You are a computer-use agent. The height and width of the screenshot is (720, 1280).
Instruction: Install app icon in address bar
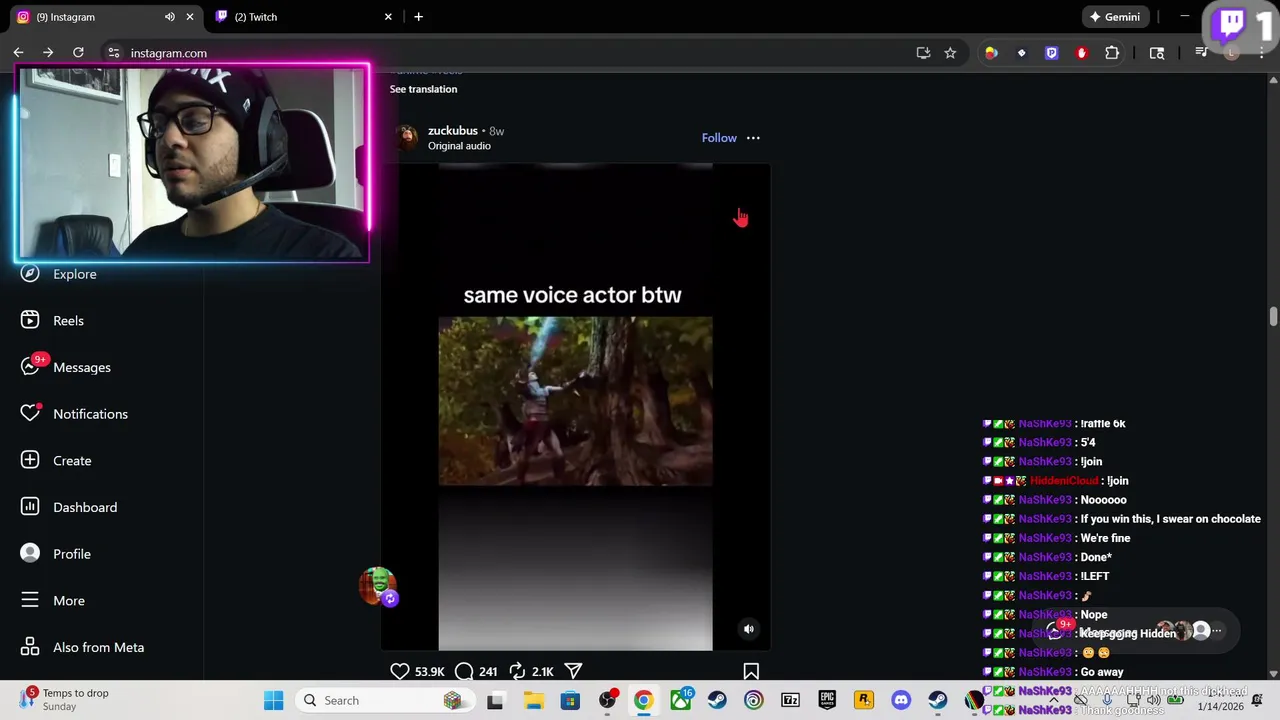pos(923,53)
